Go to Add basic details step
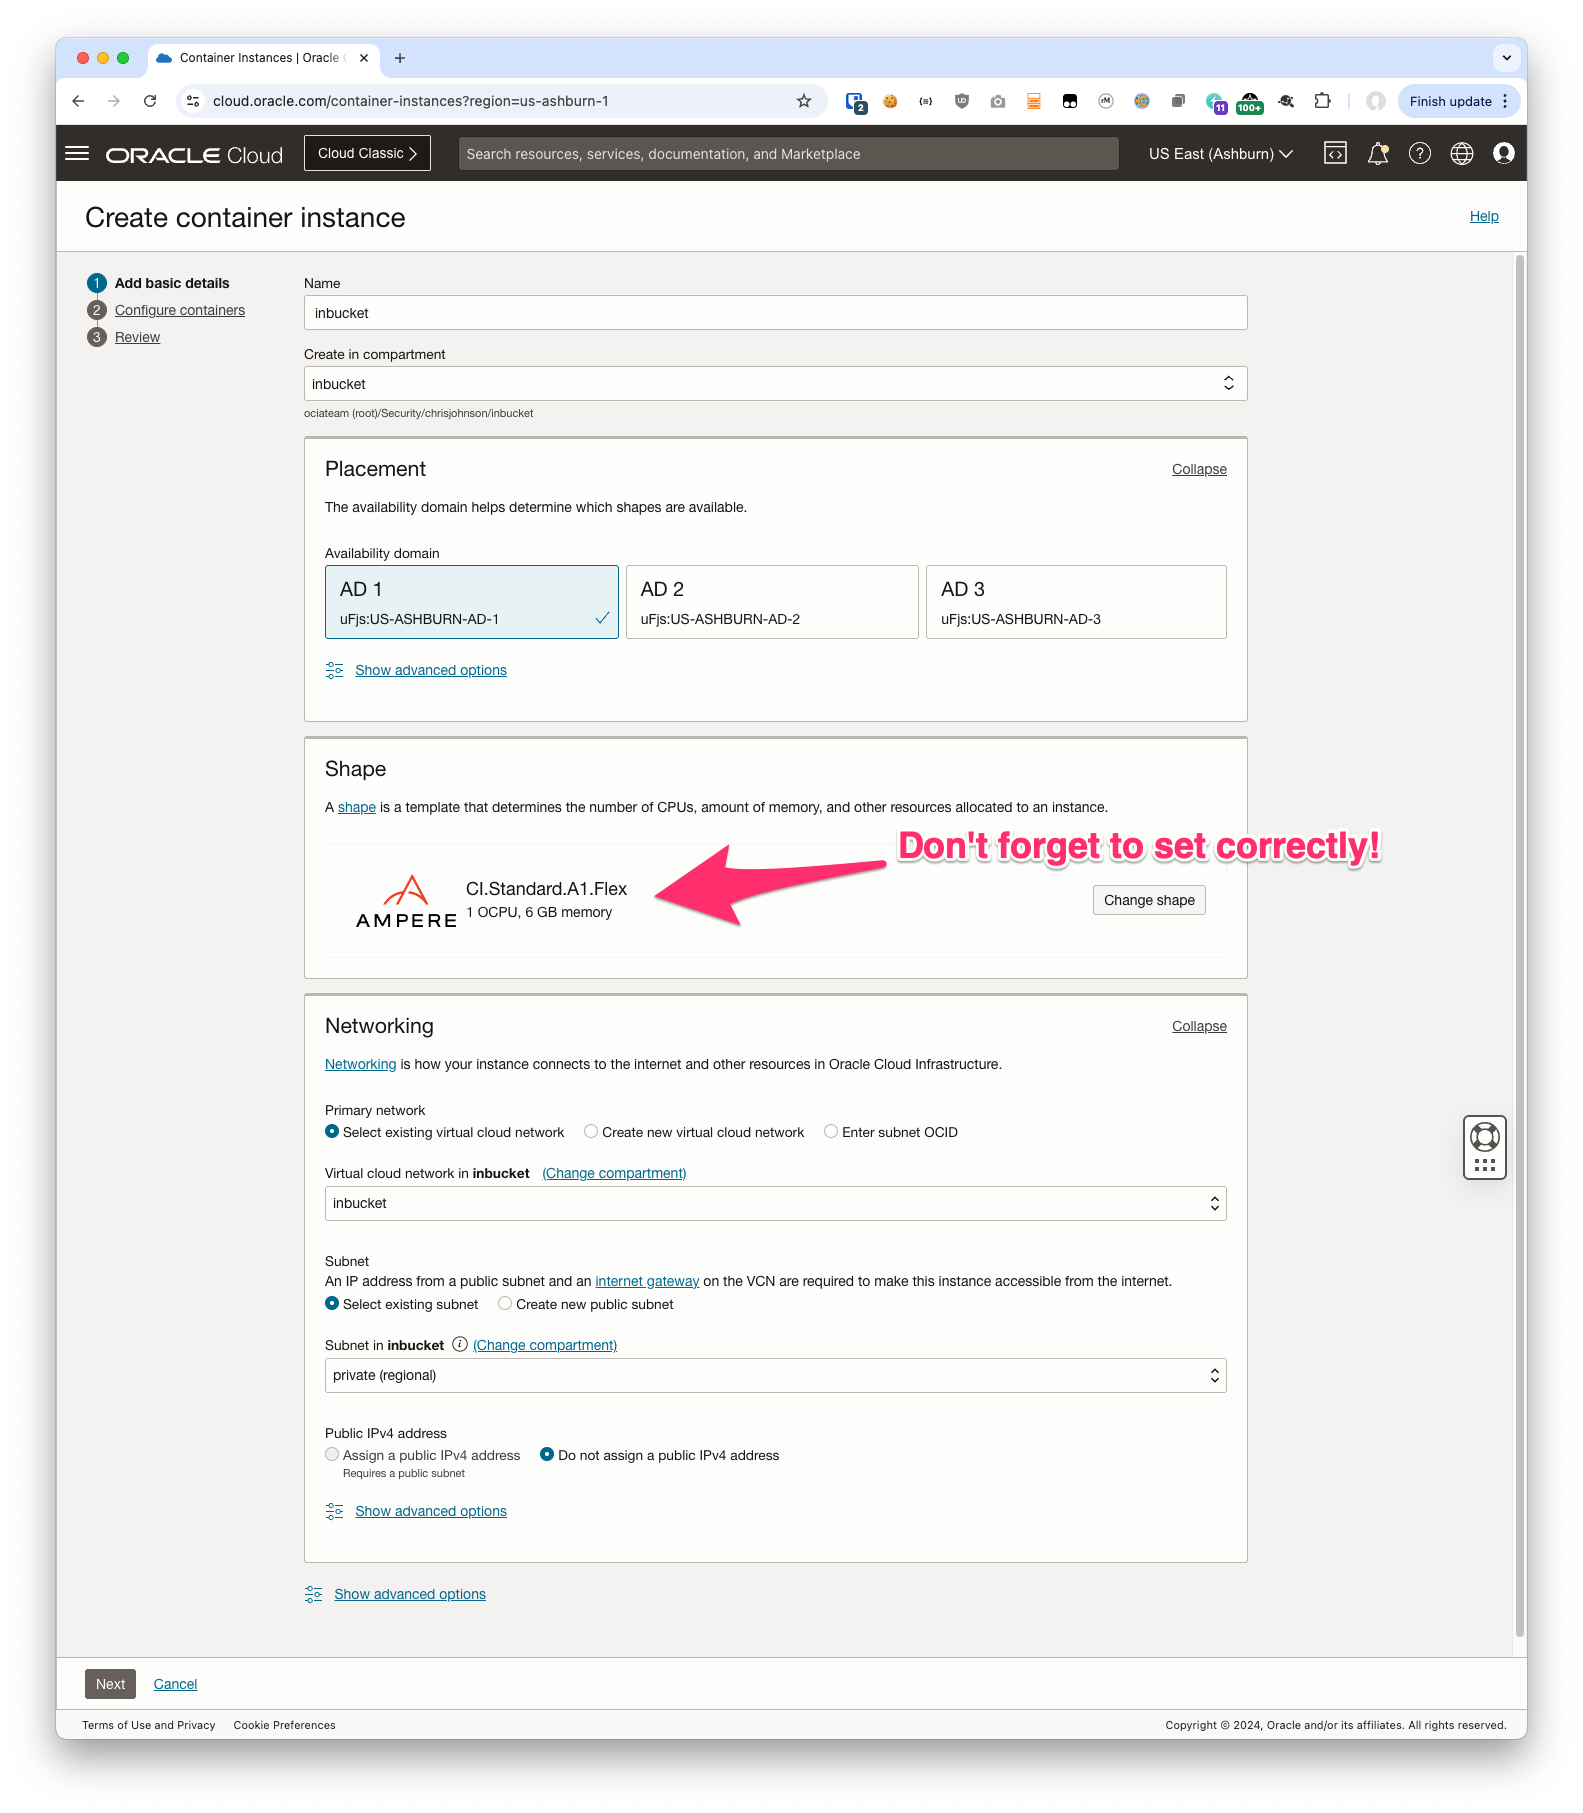 tap(172, 283)
